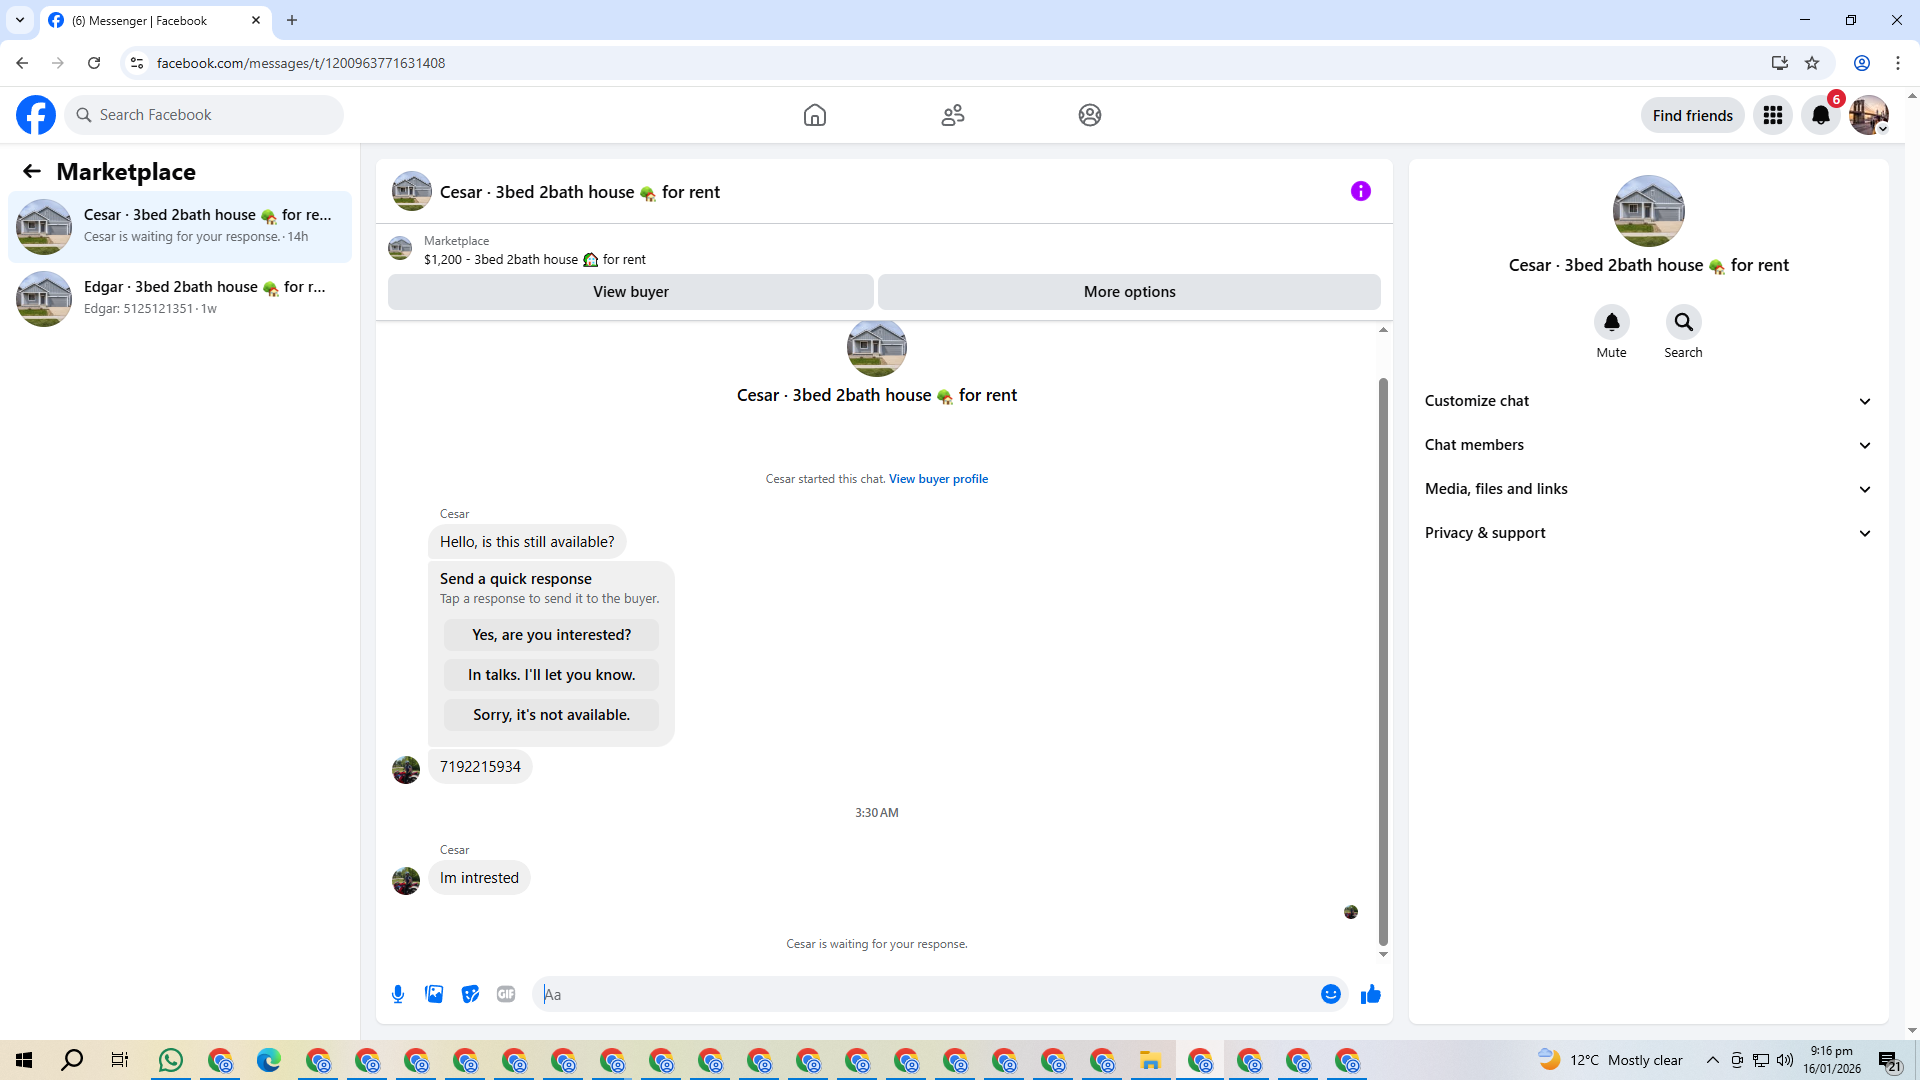The height and width of the screenshot is (1080, 1920).
Task: Expand the Chat members section
Action: 1647,445
